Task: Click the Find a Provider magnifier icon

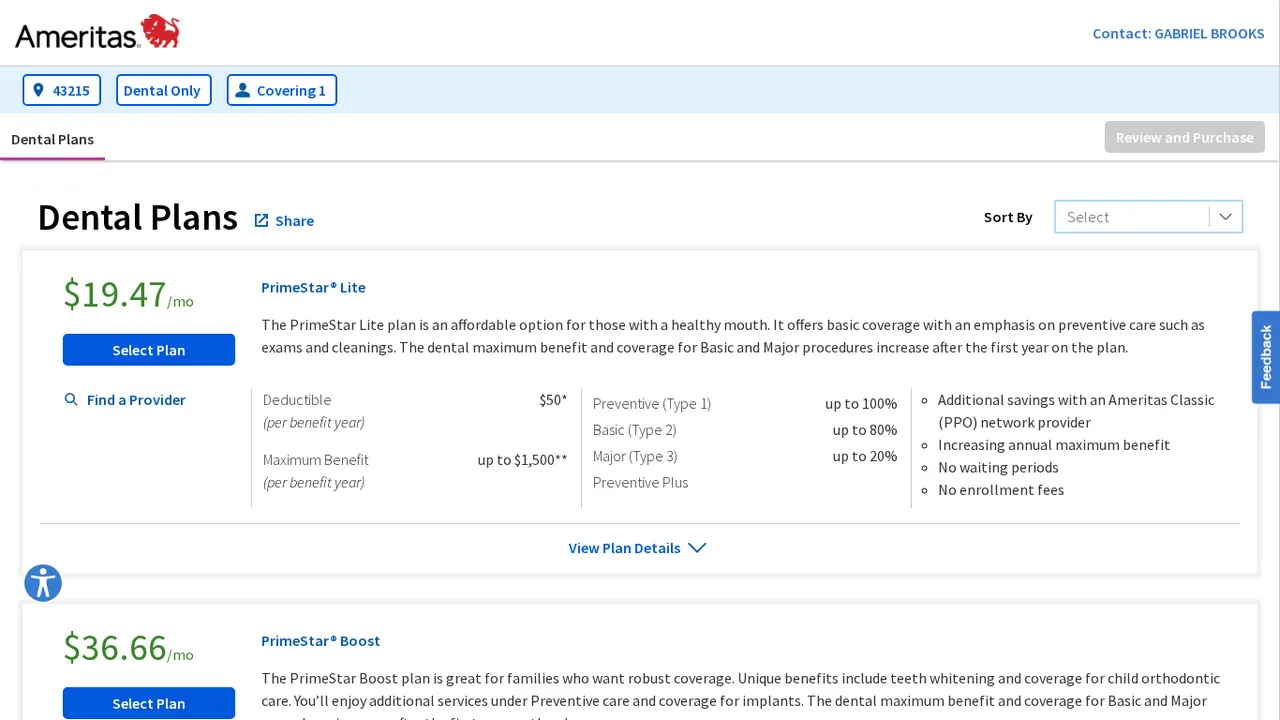Action: click(71, 400)
